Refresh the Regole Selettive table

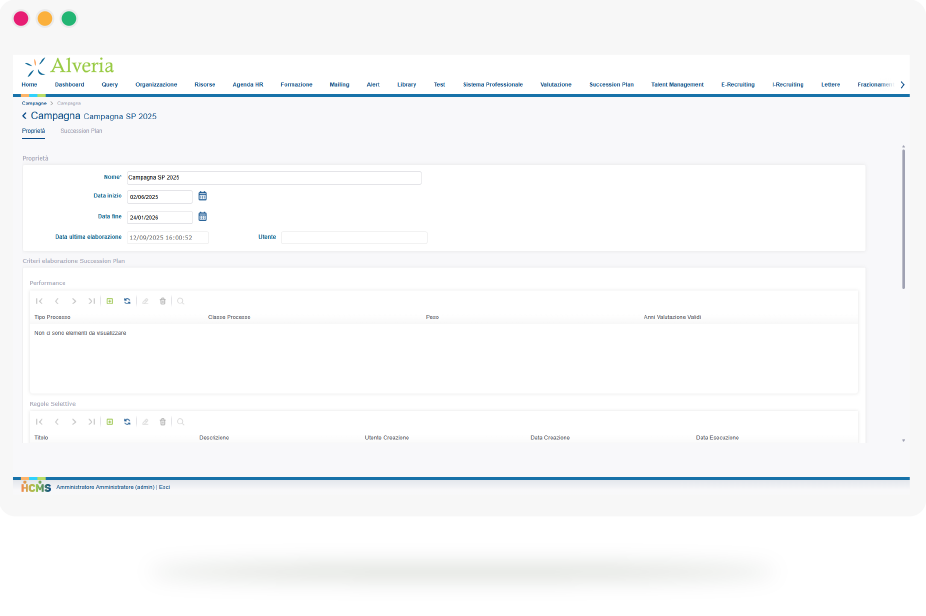pos(127,422)
